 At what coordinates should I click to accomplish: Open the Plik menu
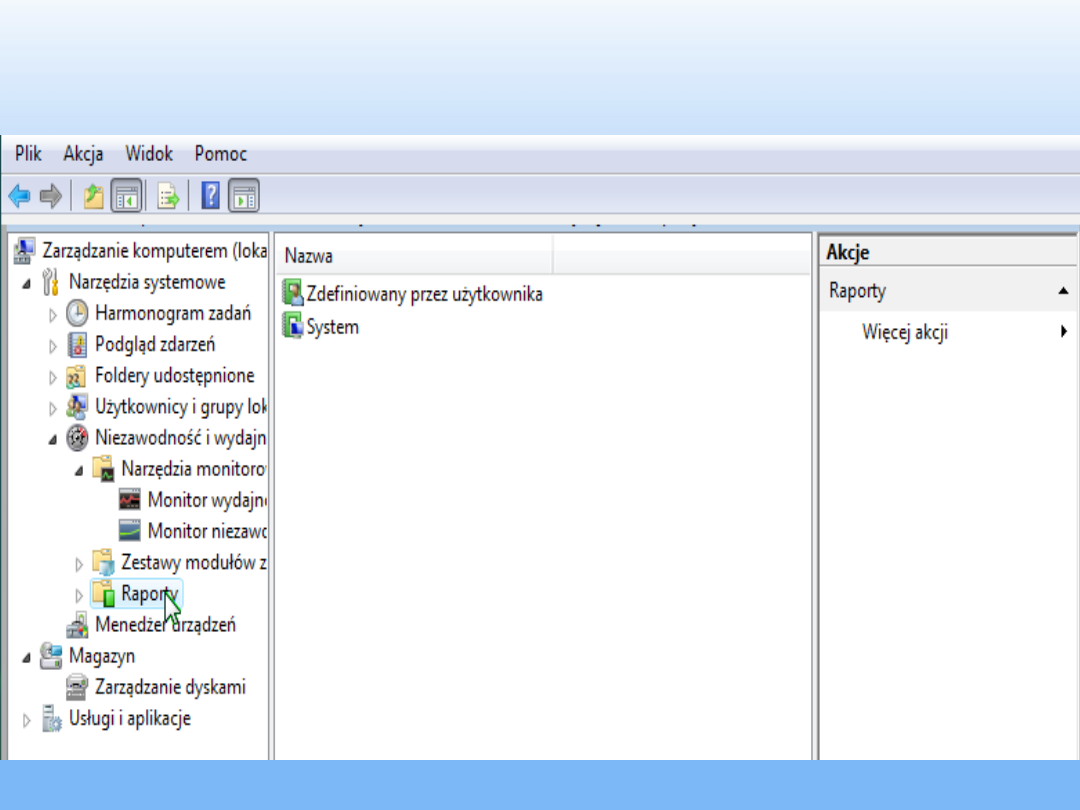(x=28, y=154)
